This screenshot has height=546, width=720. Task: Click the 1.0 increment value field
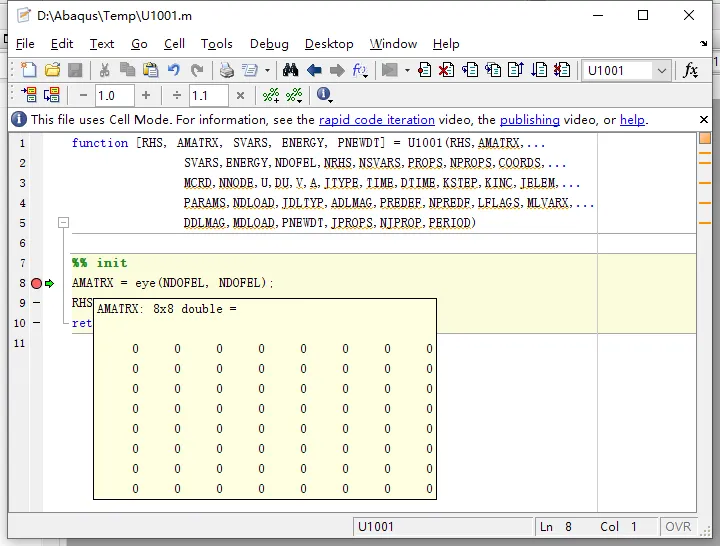pyautogui.click(x=115, y=96)
